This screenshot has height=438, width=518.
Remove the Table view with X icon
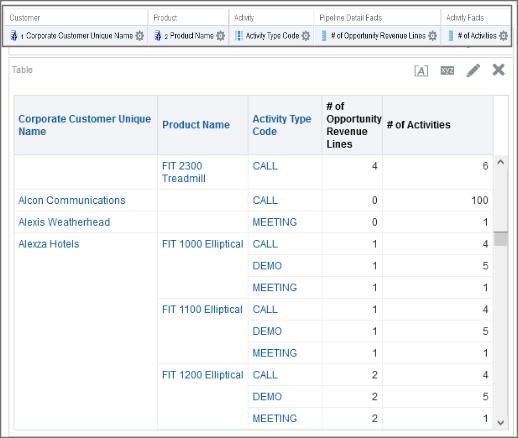(498, 70)
